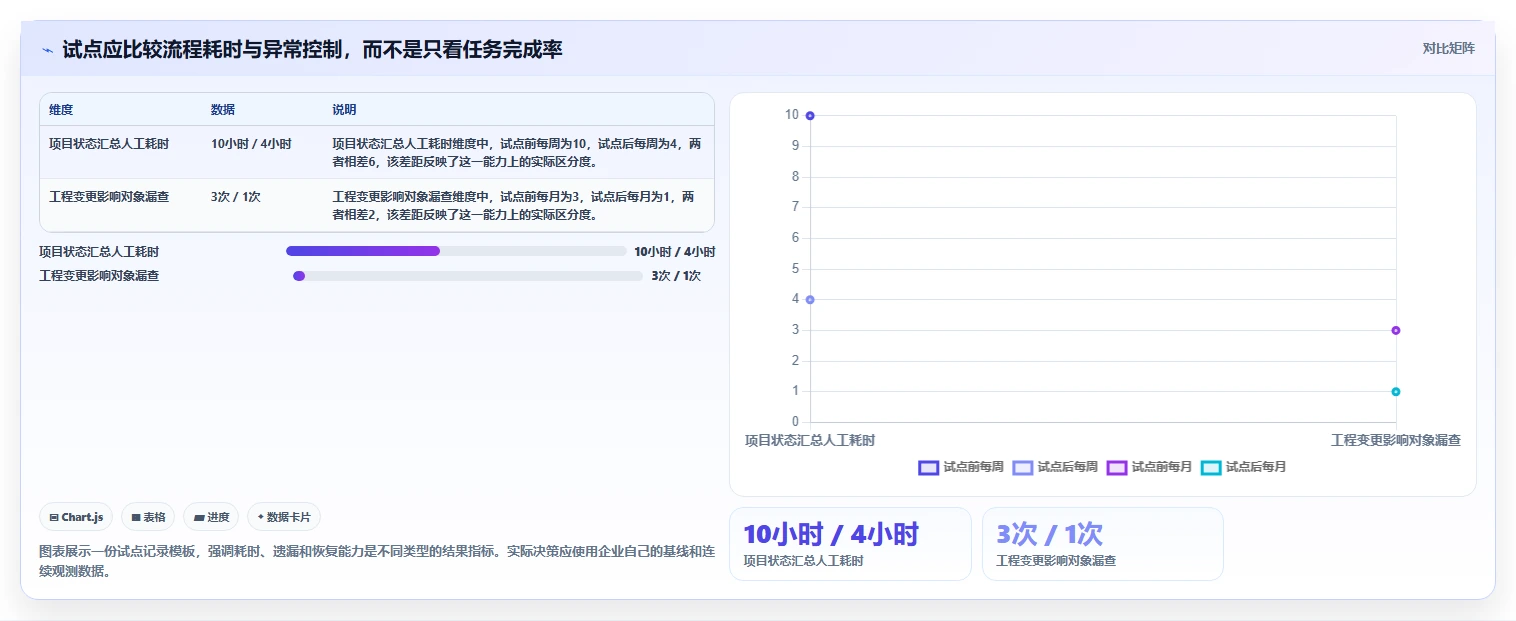The height and width of the screenshot is (621, 1516).
Task: Click the 3次 / 1次 data card
Action: pyautogui.click(x=1102, y=544)
